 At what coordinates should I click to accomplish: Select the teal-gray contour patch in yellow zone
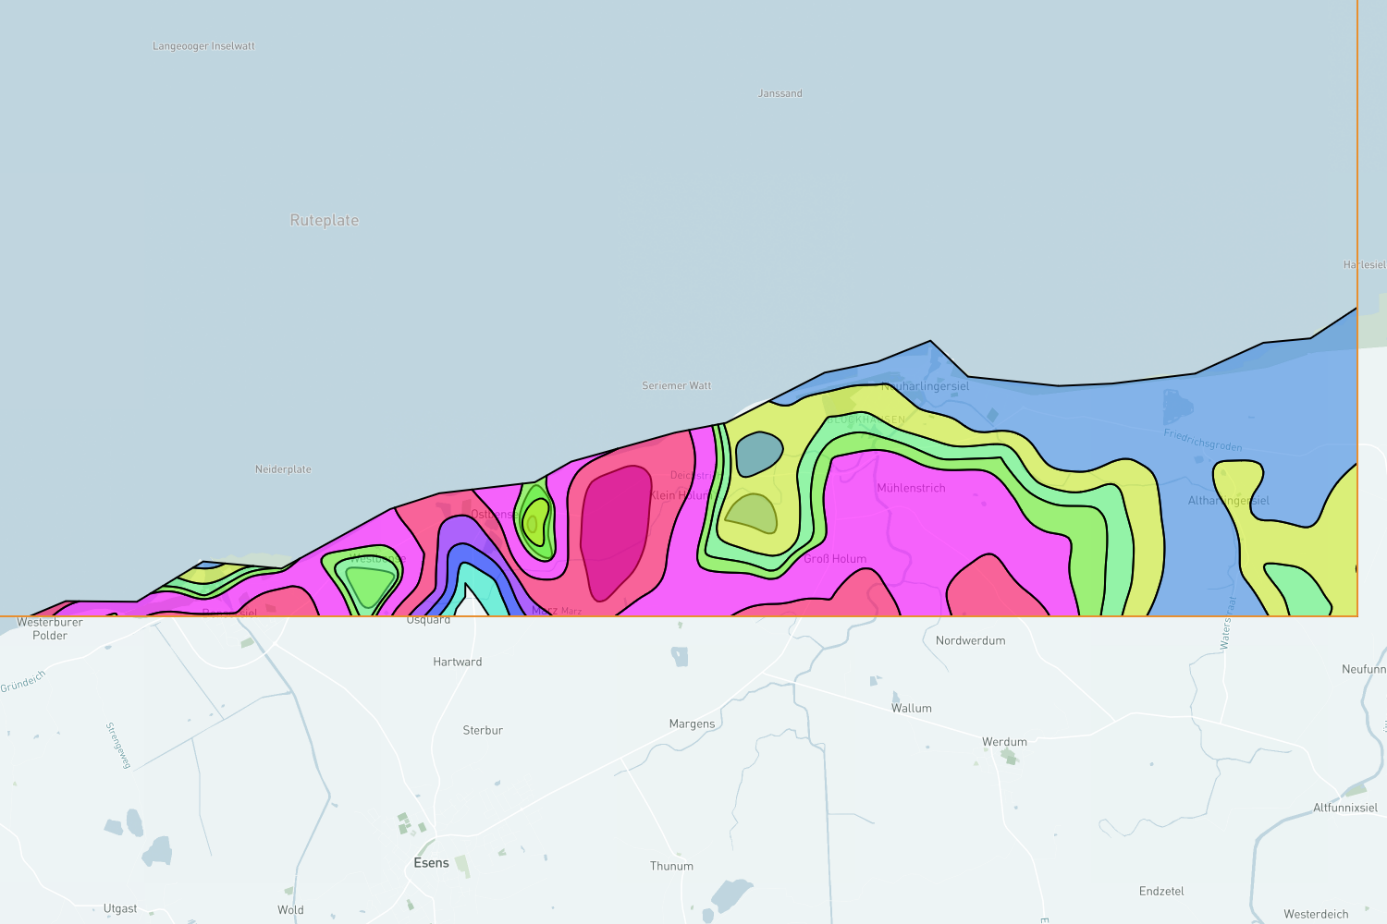(758, 453)
